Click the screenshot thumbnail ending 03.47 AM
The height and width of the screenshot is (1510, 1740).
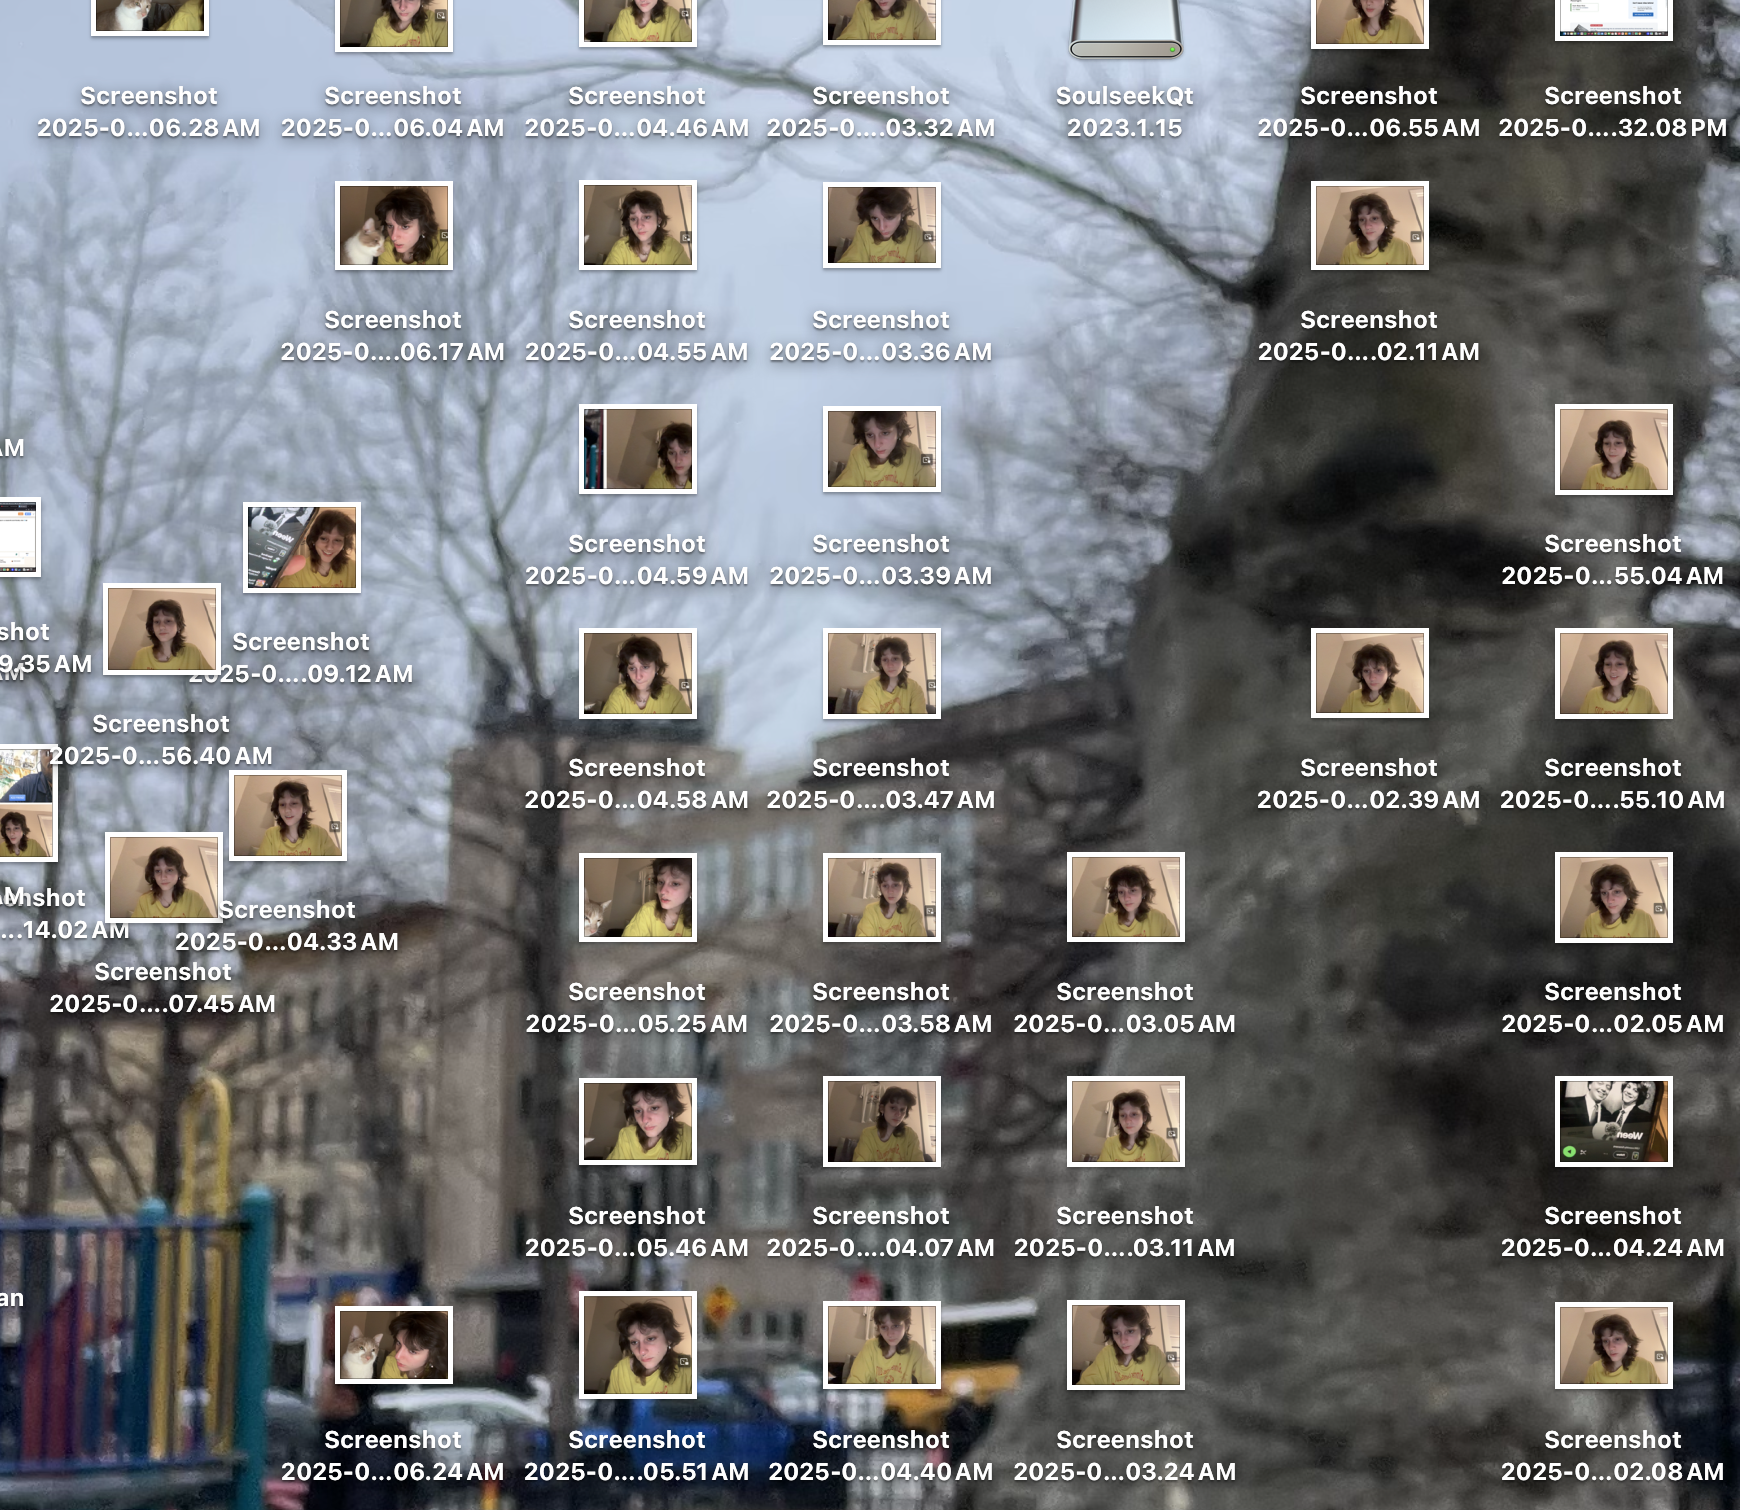pyautogui.click(x=881, y=673)
